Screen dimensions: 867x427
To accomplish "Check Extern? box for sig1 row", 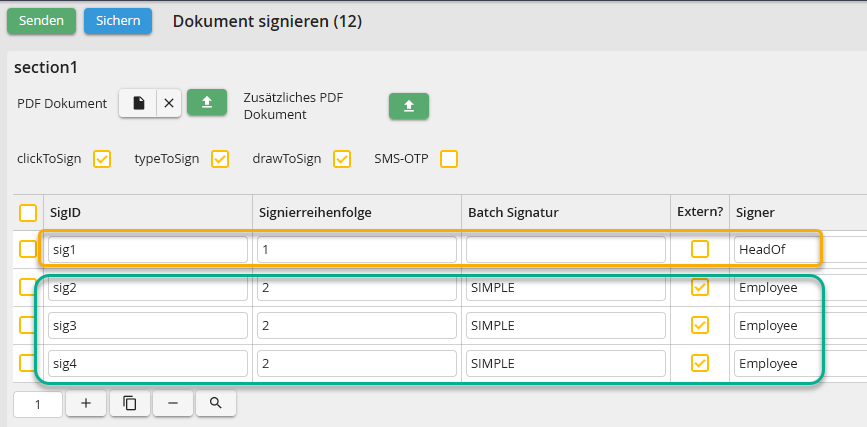I will 700,249.
